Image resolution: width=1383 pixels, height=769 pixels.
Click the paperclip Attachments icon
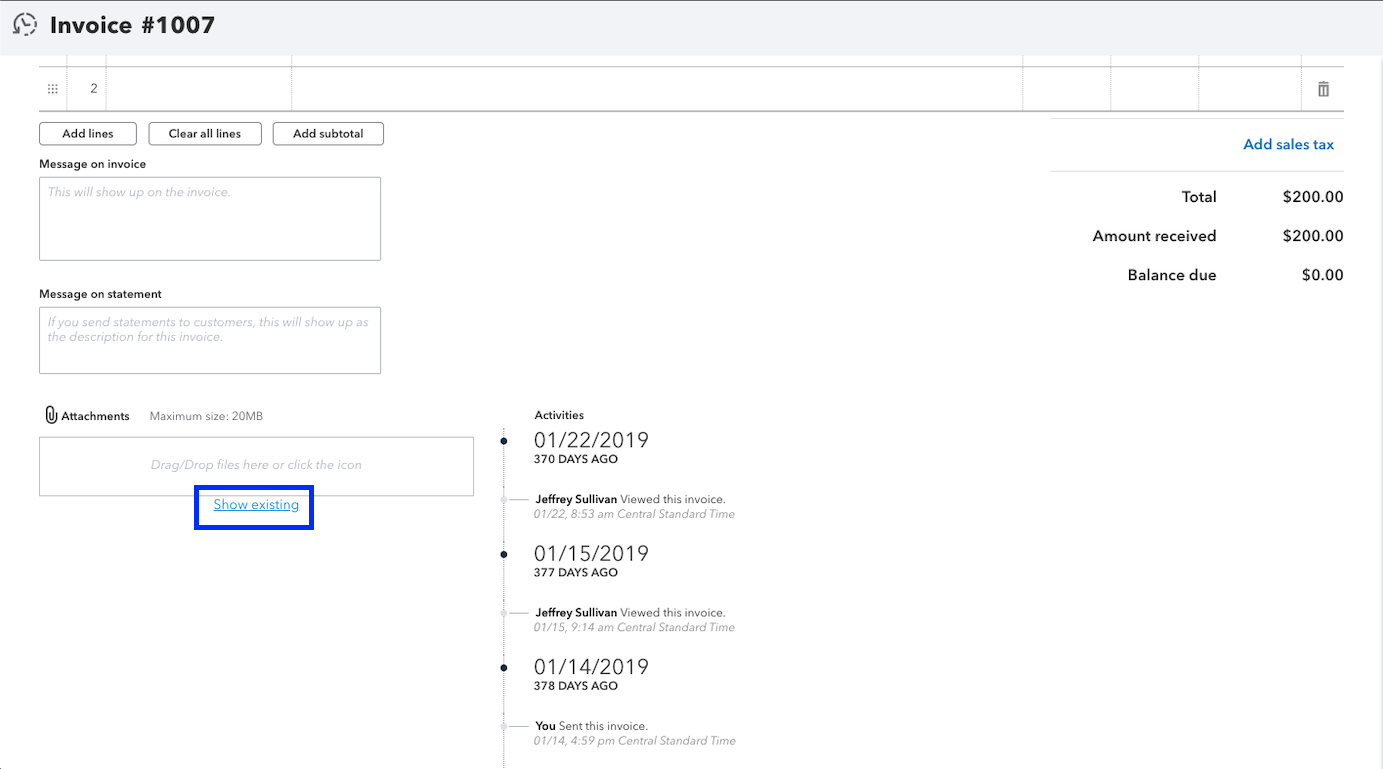(x=51, y=415)
